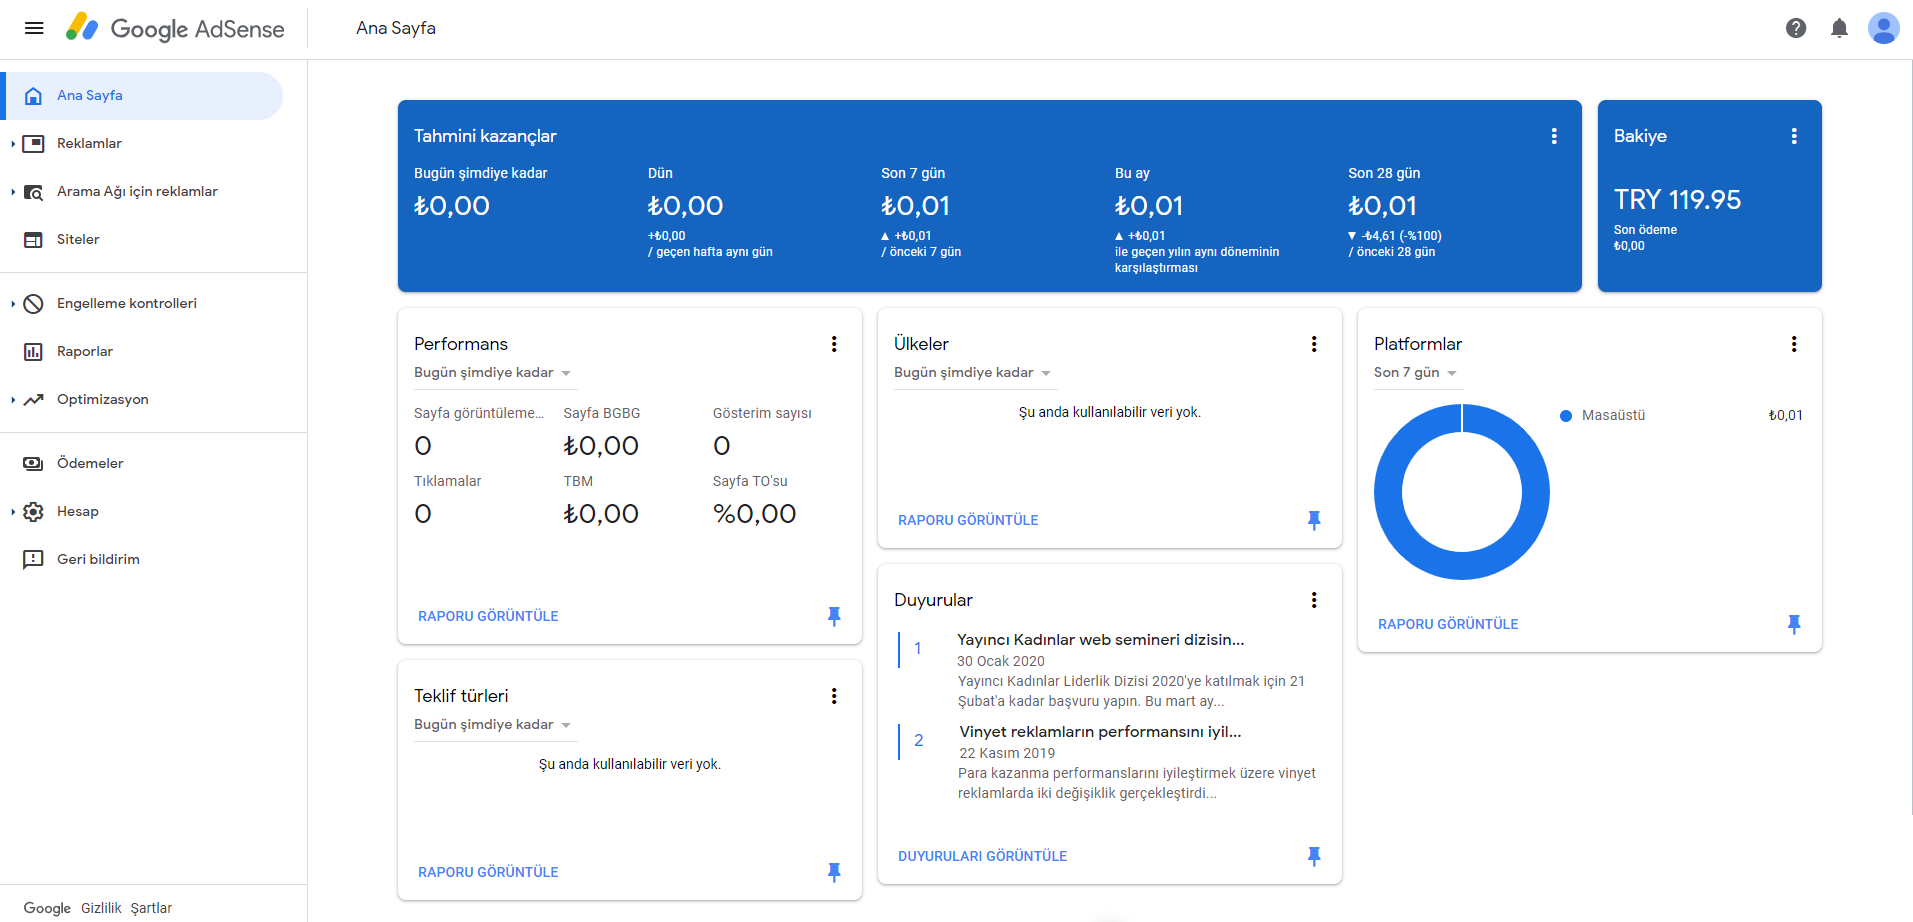The width and height of the screenshot is (1913, 922).
Task: Open the hamburger main menu
Action: tap(34, 28)
